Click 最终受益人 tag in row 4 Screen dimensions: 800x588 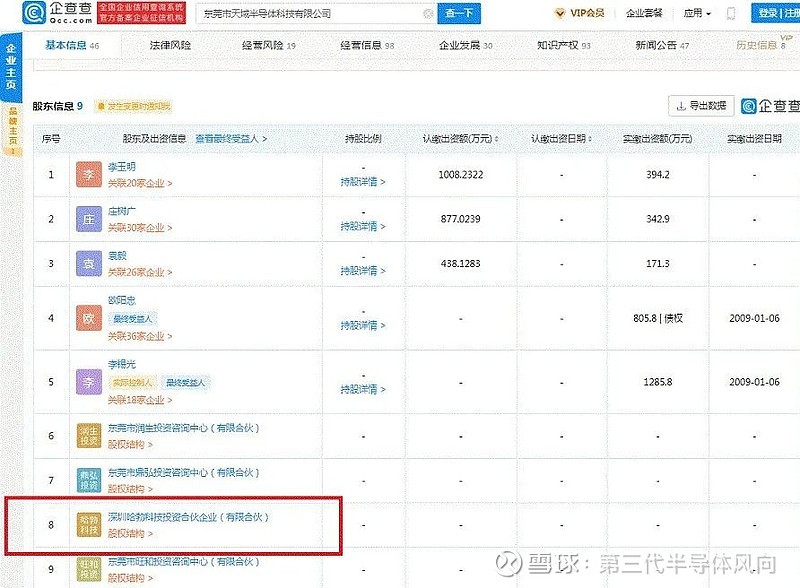tap(133, 319)
